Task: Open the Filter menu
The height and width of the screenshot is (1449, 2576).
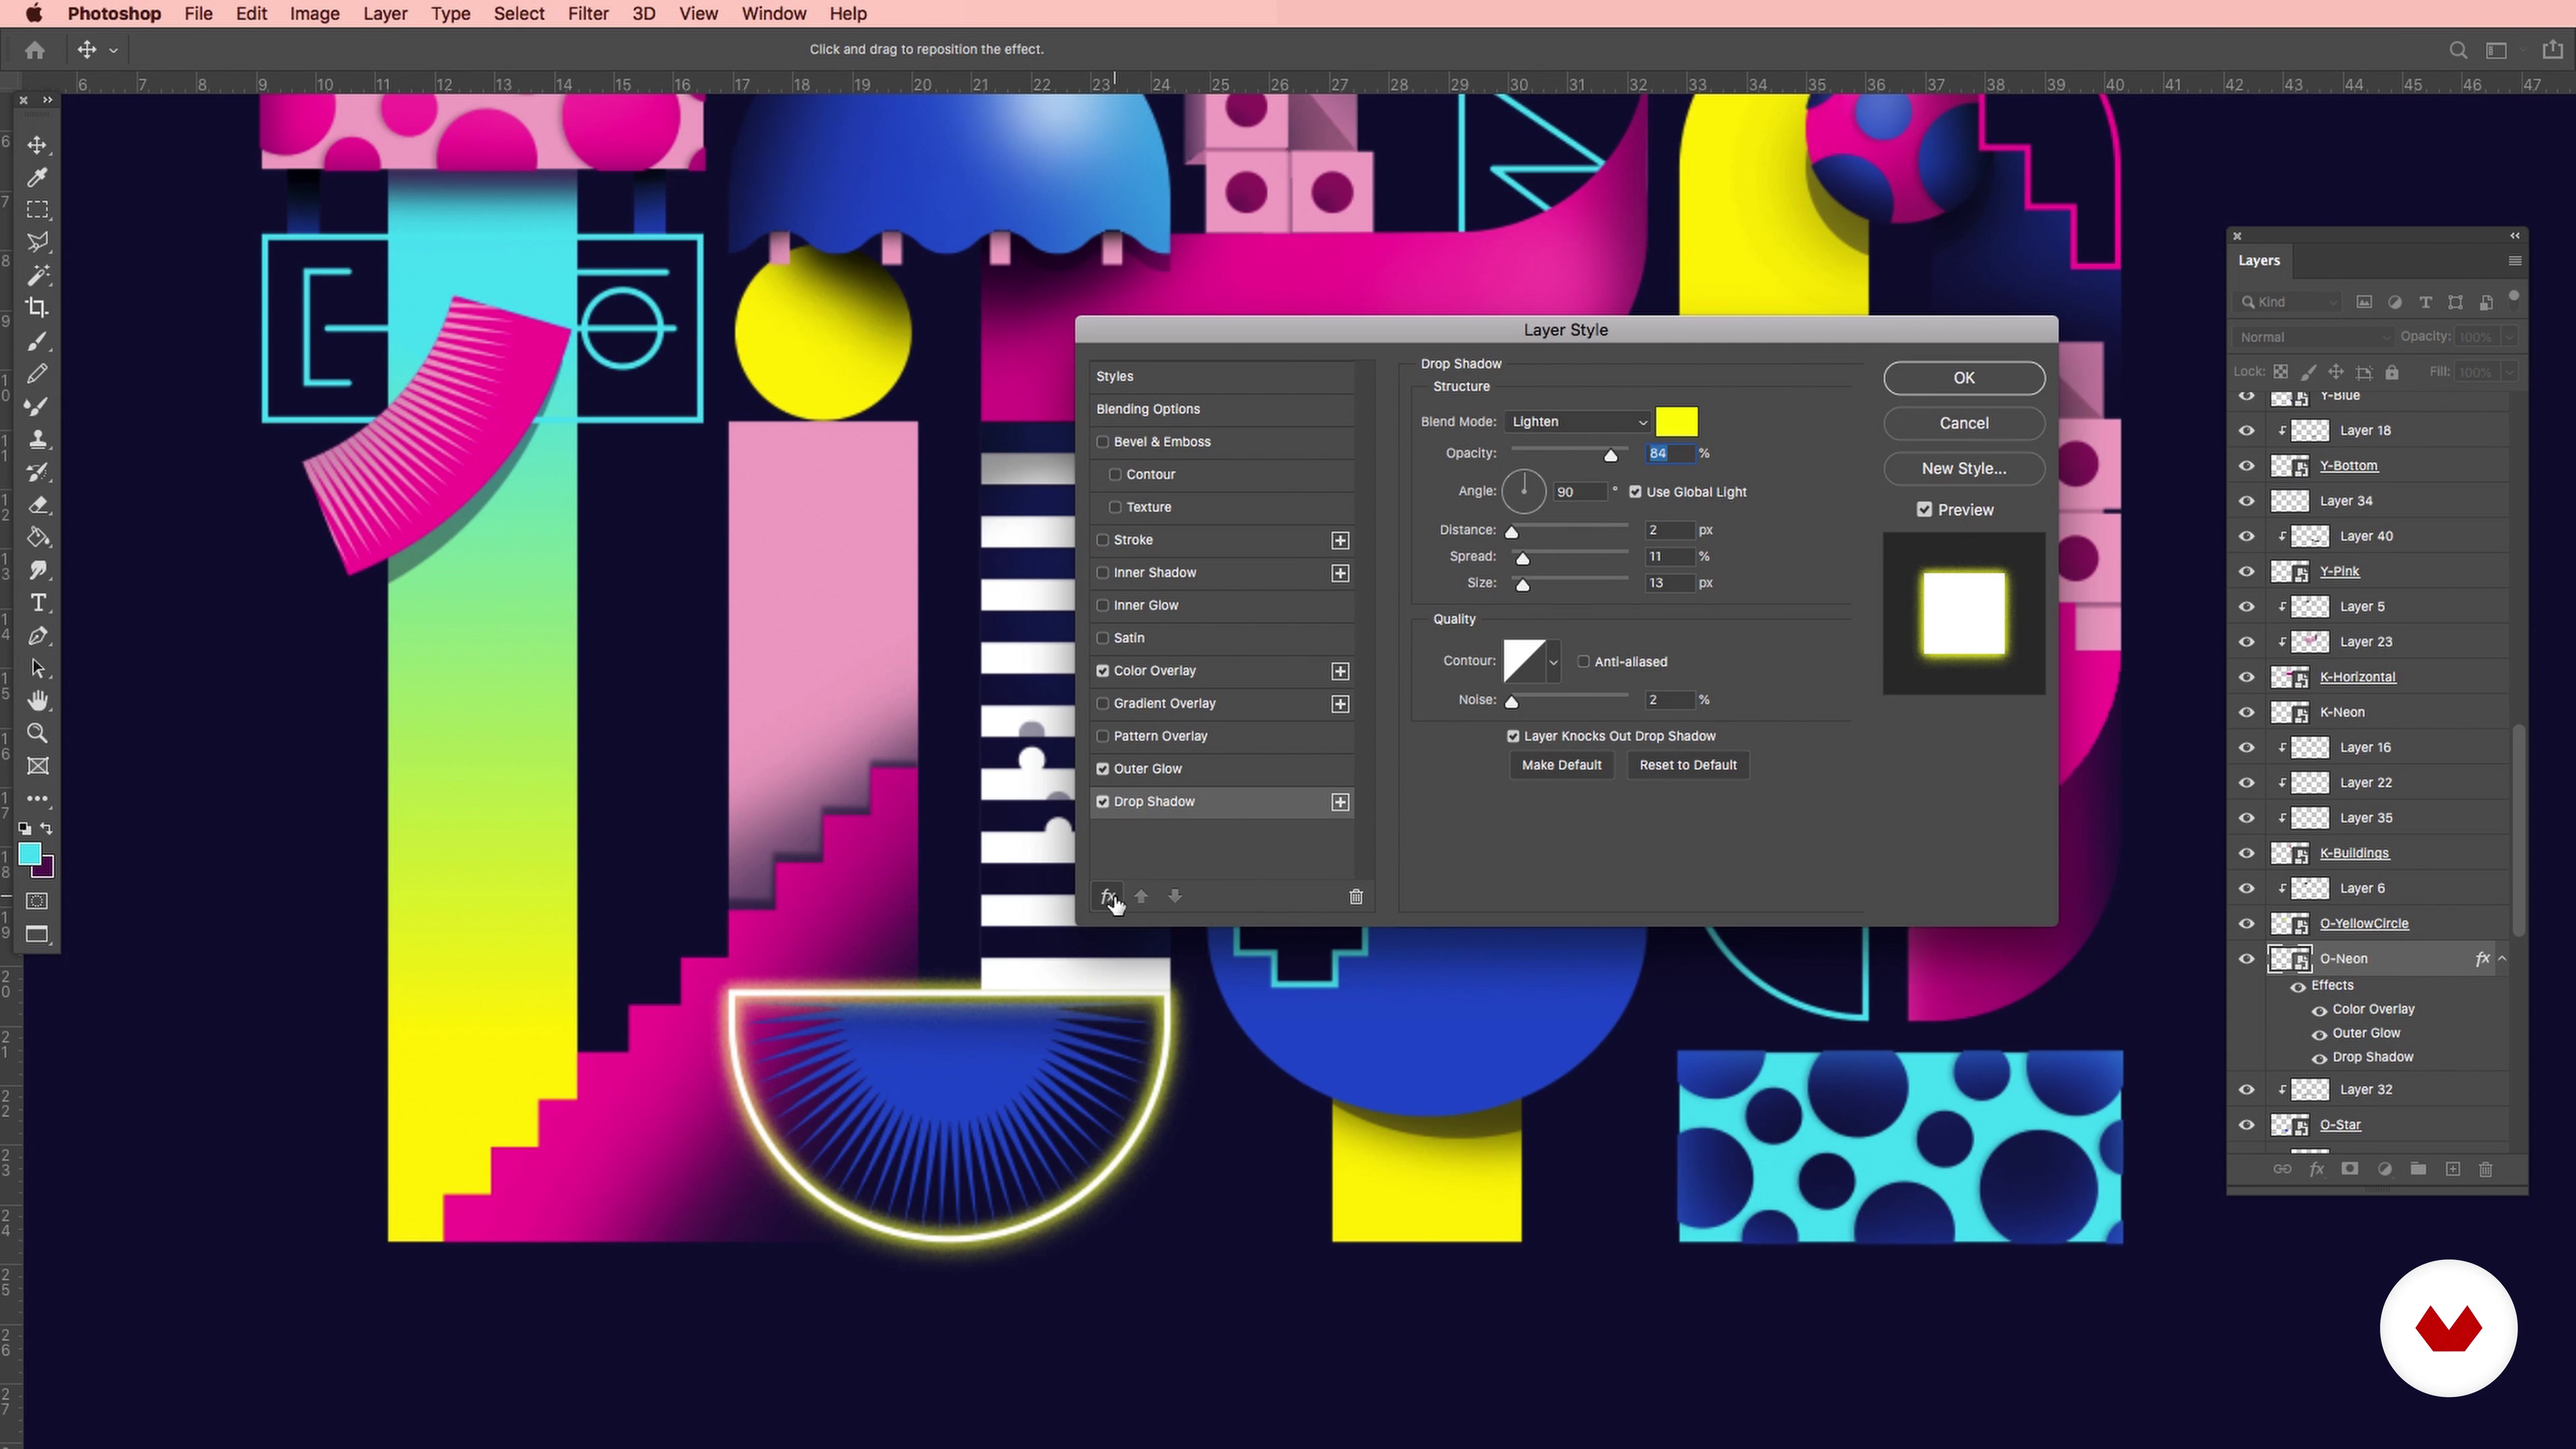Action: point(588,14)
